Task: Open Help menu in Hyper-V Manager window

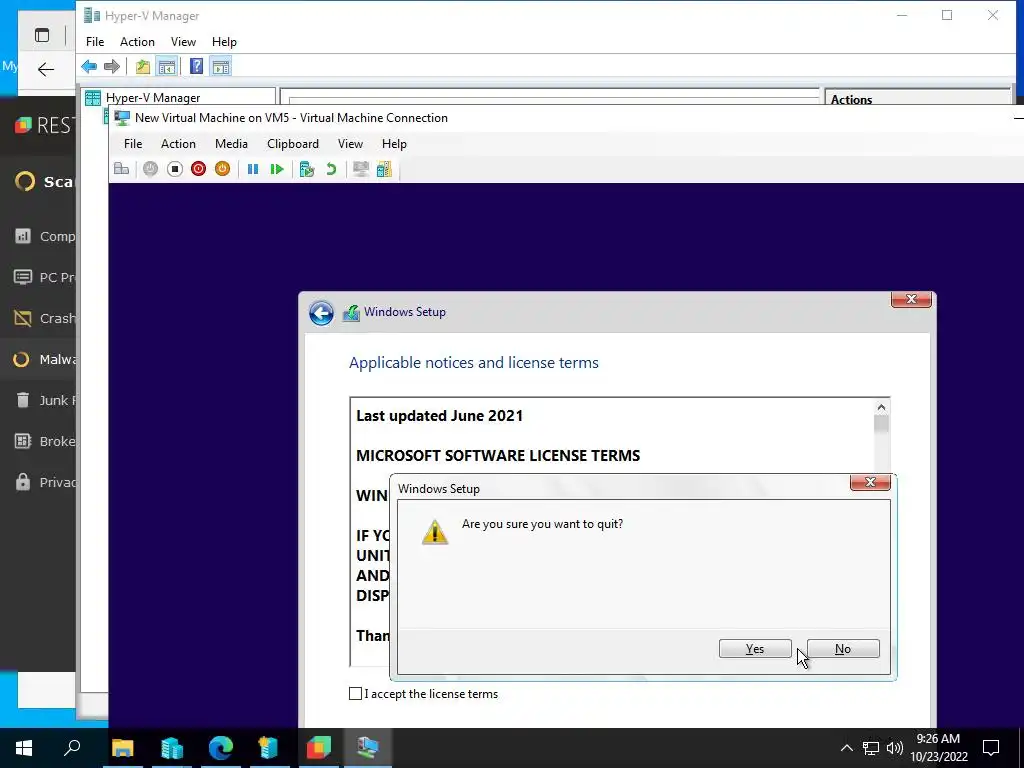Action: click(x=224, y=42)
